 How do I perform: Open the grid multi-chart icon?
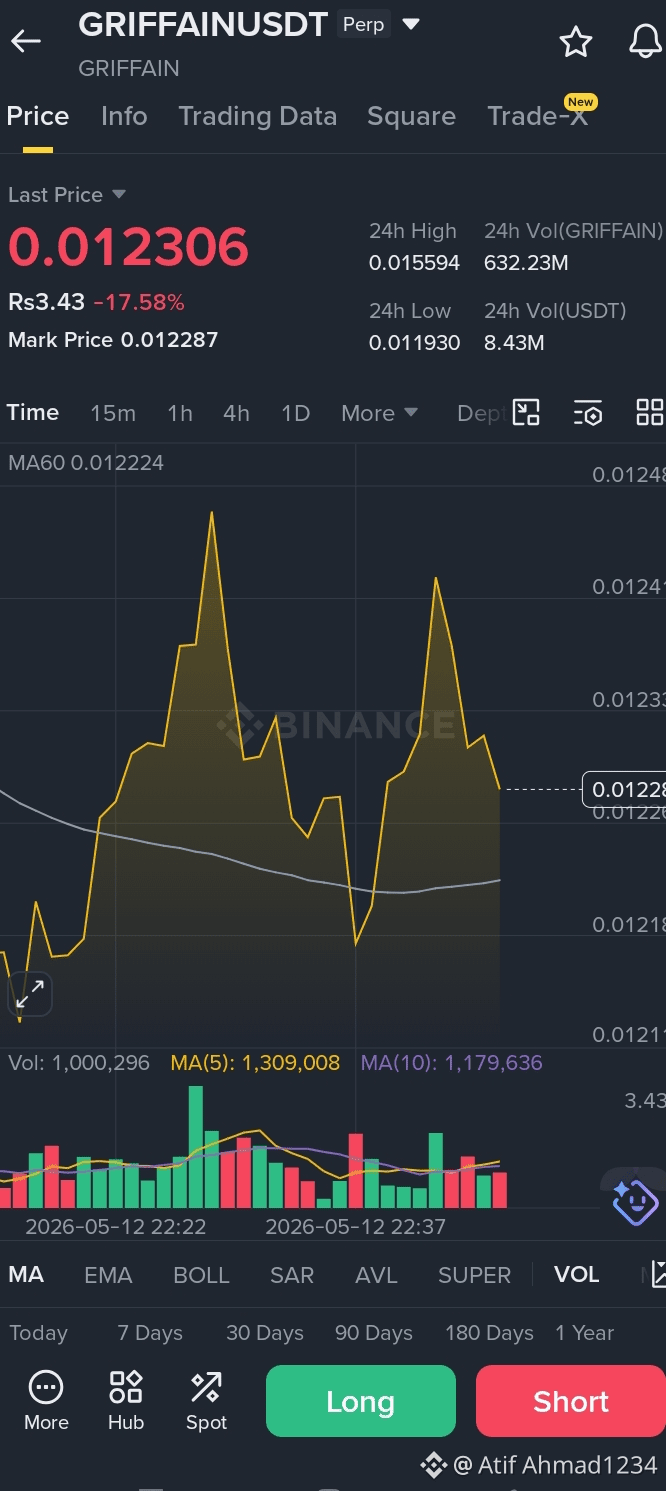click(650, 412)
